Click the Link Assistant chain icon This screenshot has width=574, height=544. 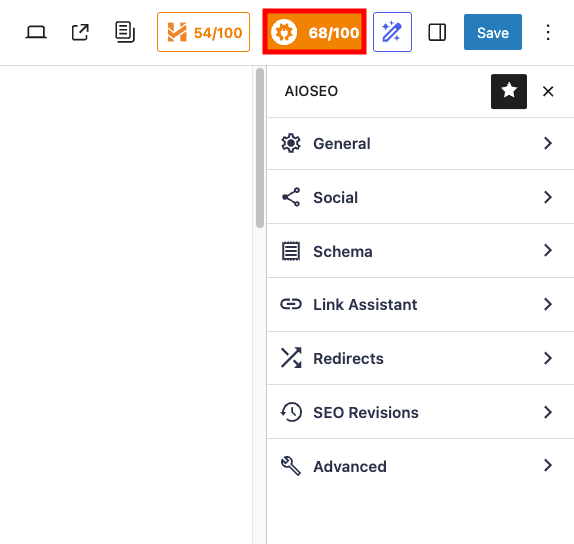[291, 304]
